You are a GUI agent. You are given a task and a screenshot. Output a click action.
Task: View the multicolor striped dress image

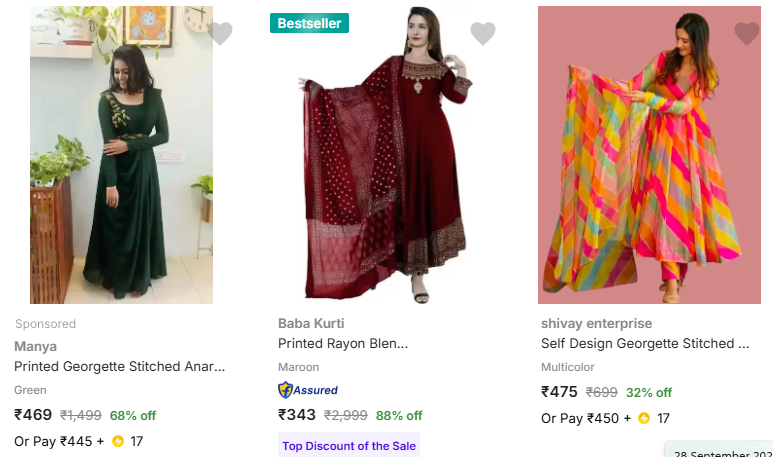(x=649, y=155)
